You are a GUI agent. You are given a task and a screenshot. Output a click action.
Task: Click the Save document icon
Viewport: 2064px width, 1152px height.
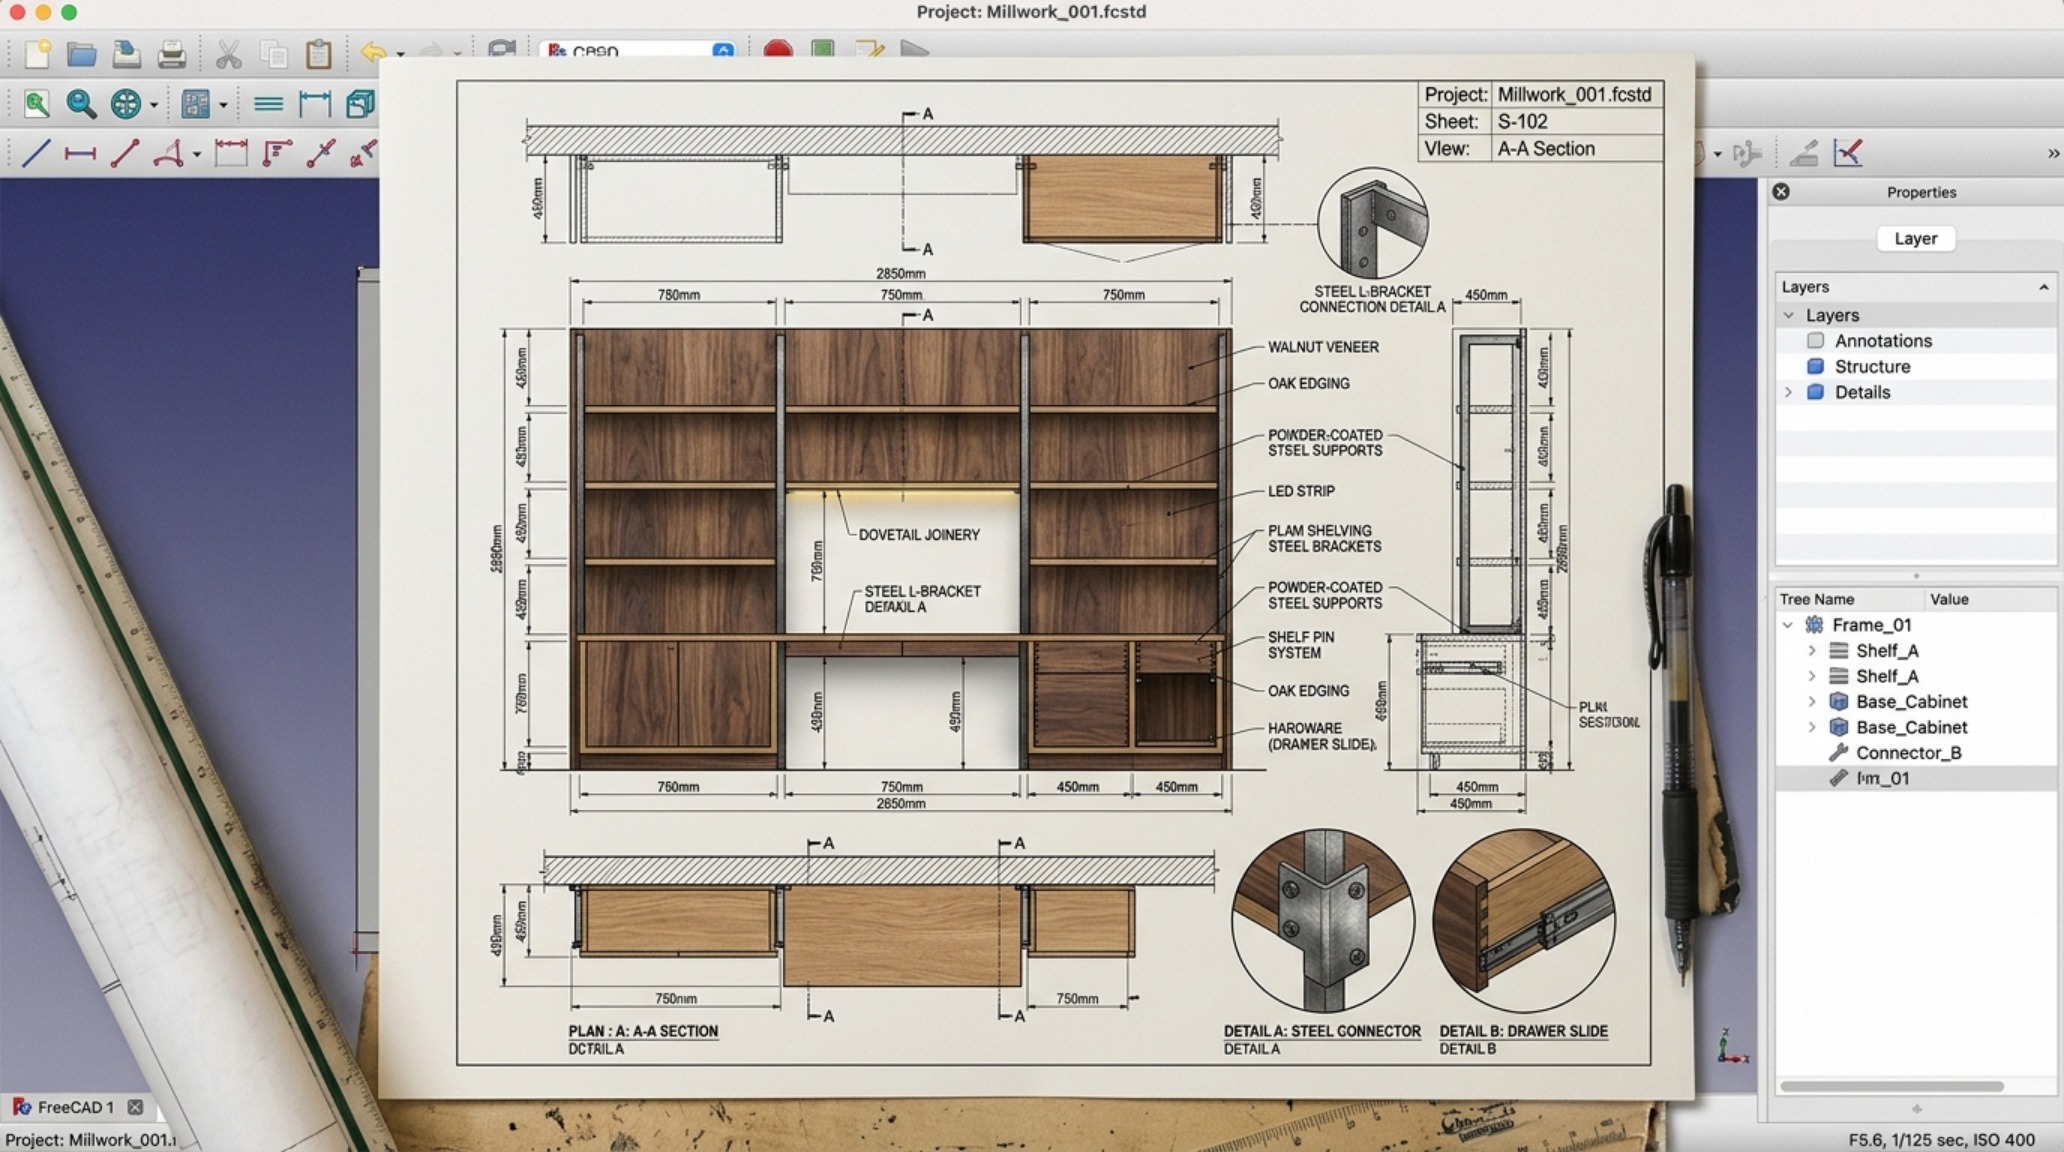[x=126, y=53]
